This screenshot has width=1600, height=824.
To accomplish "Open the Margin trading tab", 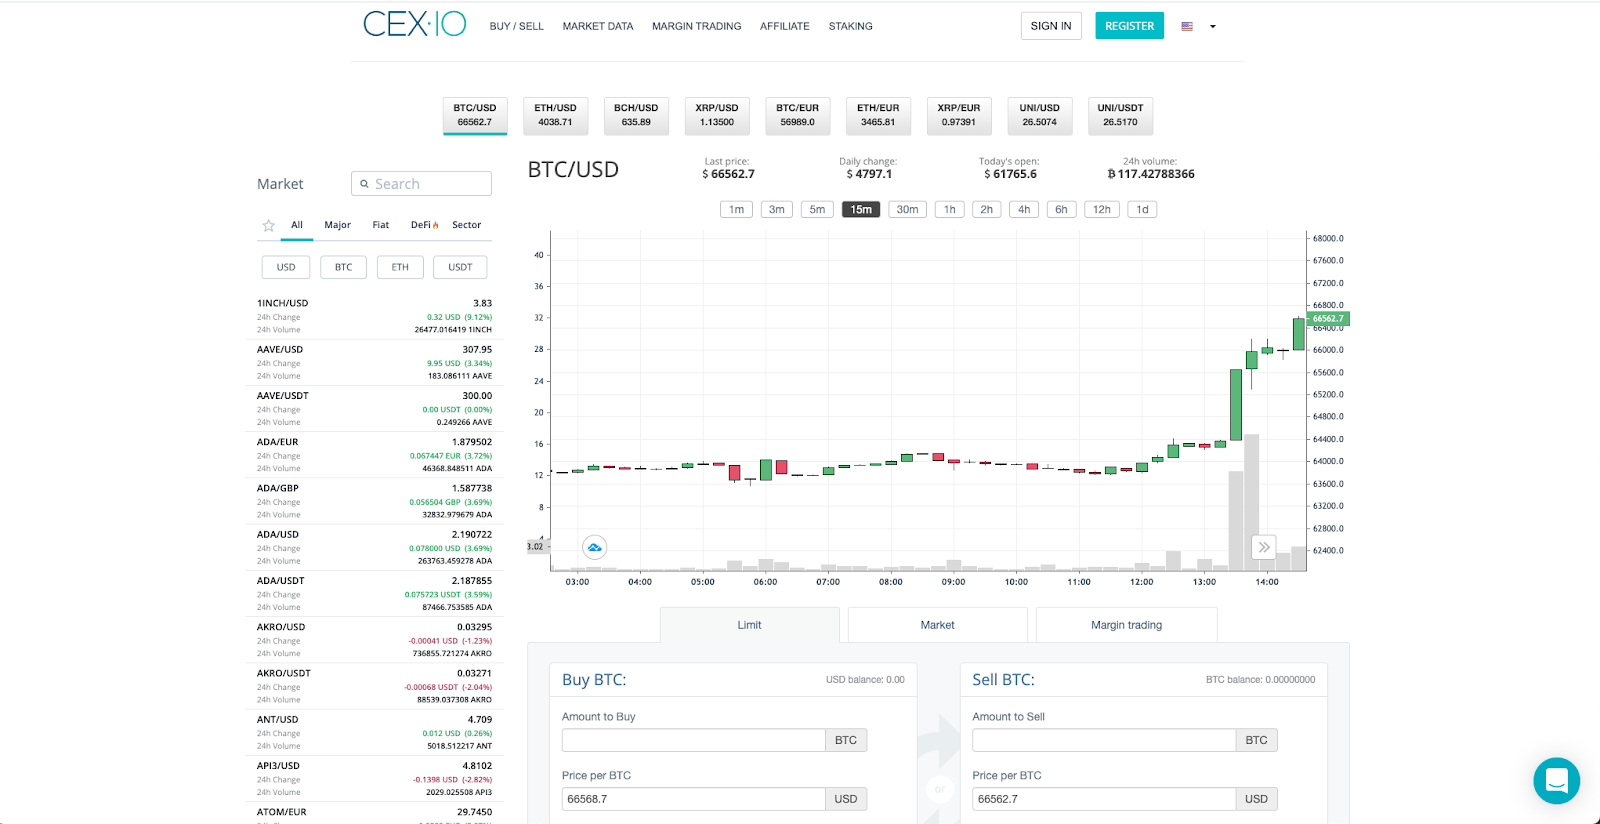I will (1126, 625).
